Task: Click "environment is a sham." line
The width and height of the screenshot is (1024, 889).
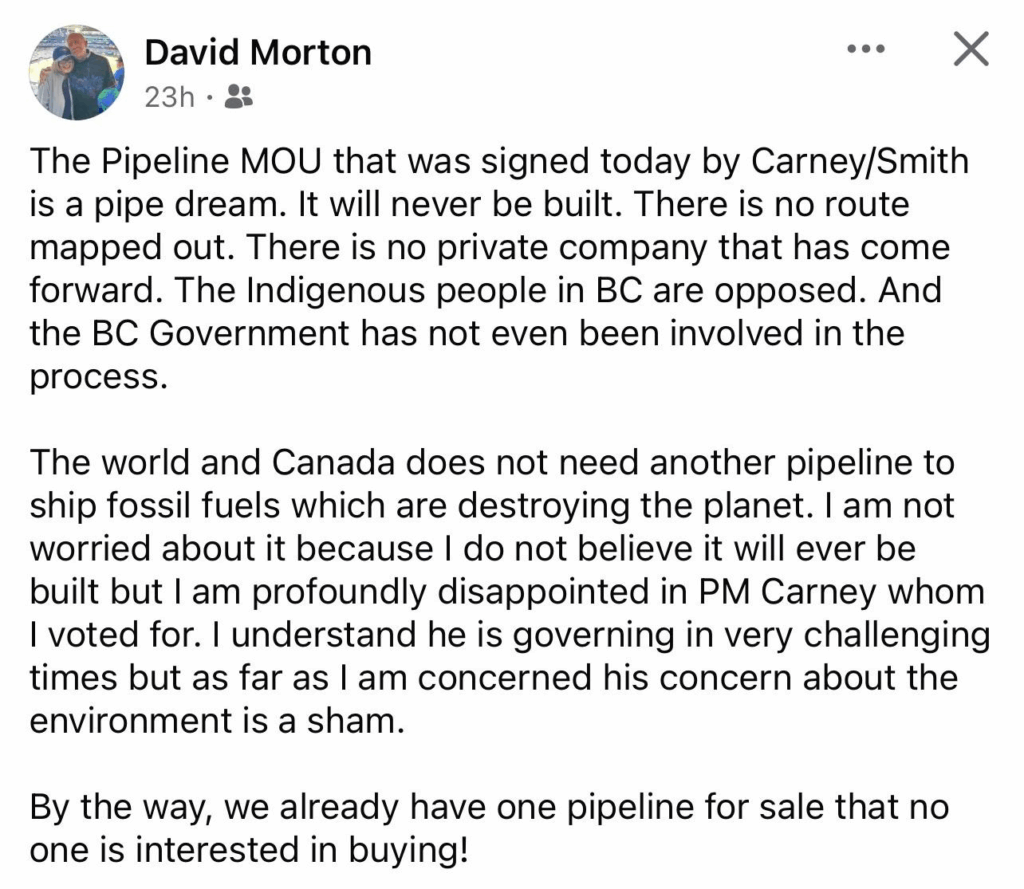Action: [x=217, y=720]
